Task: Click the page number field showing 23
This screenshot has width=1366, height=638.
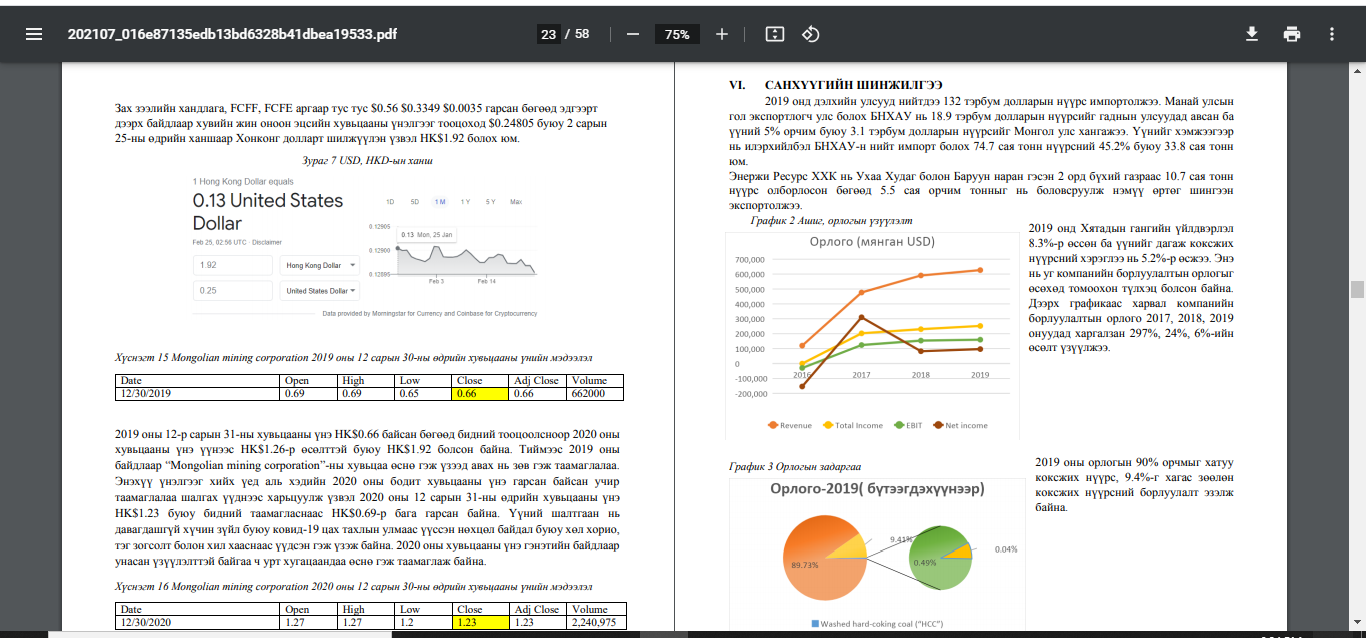Action: point(548,34)
